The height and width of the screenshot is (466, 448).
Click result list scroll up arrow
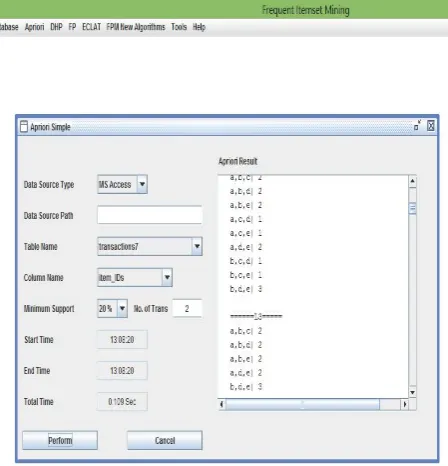pyautogui.click(x=412, y=181)
